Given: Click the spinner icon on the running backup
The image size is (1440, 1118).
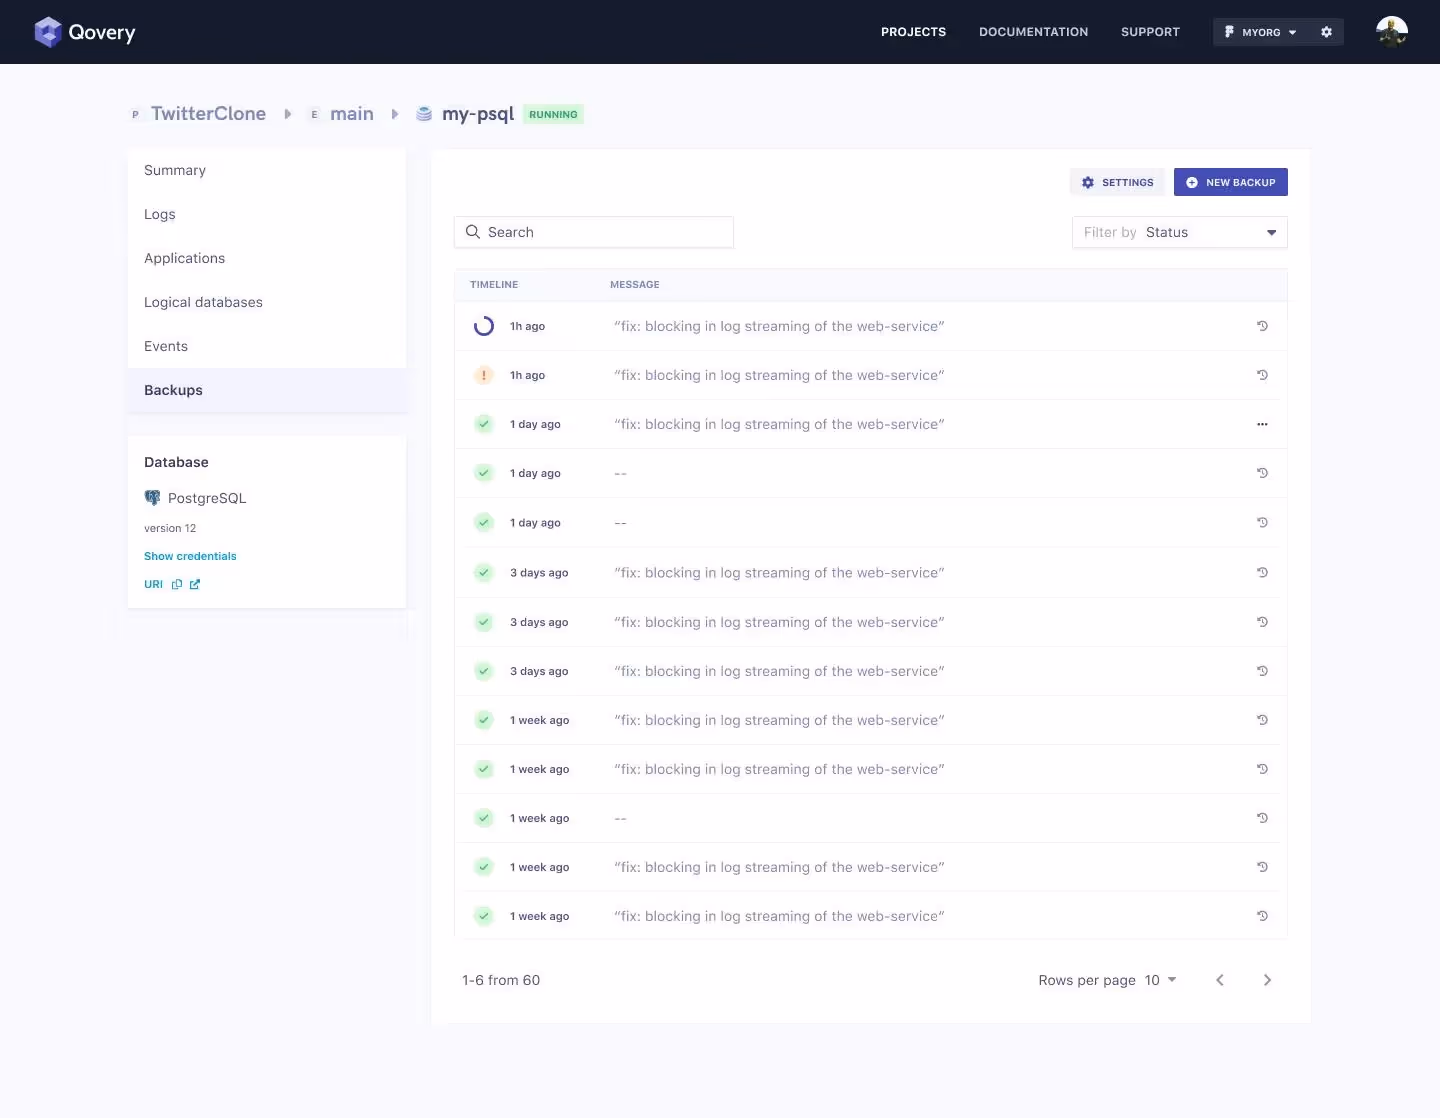Looking at the screenshot, I should click(484, 326).
